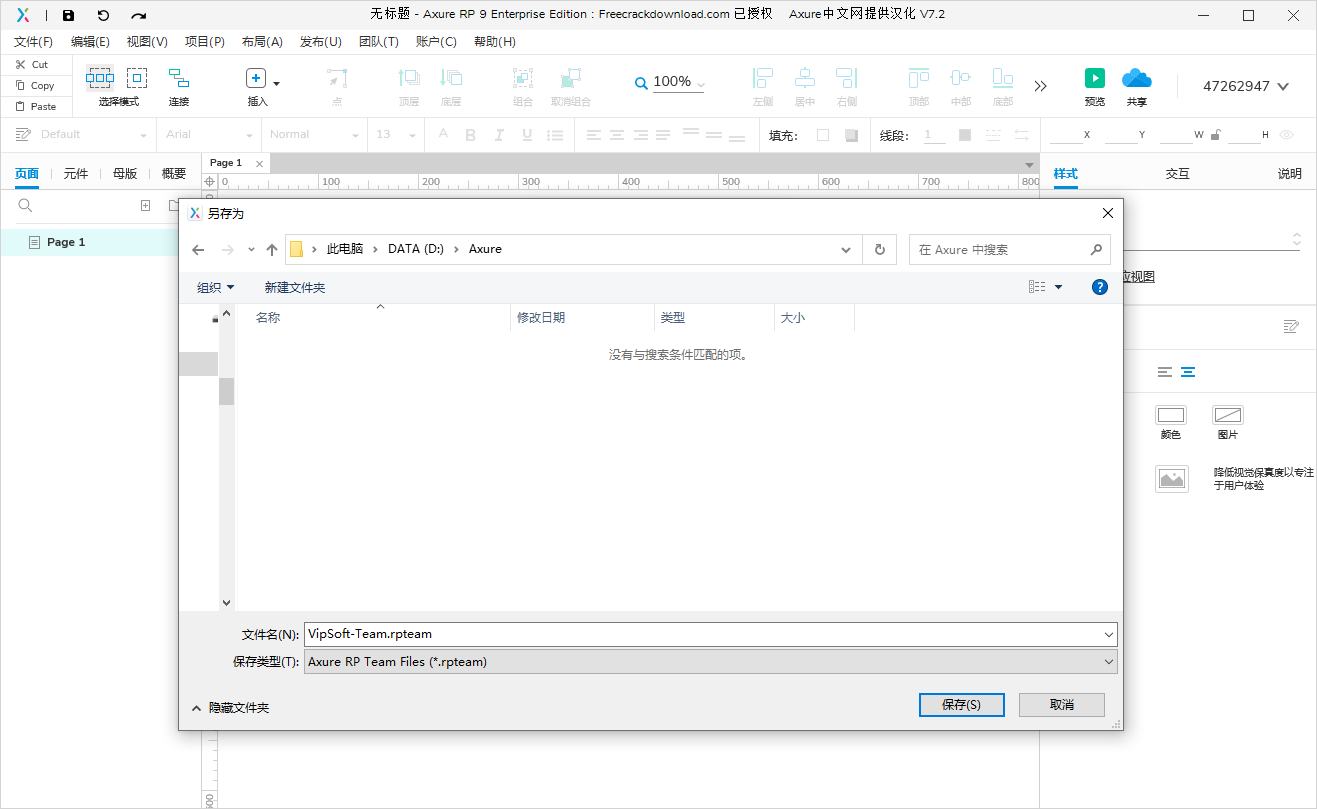
Task: Expand the address path history dropdown
Action: pos(846,250)
